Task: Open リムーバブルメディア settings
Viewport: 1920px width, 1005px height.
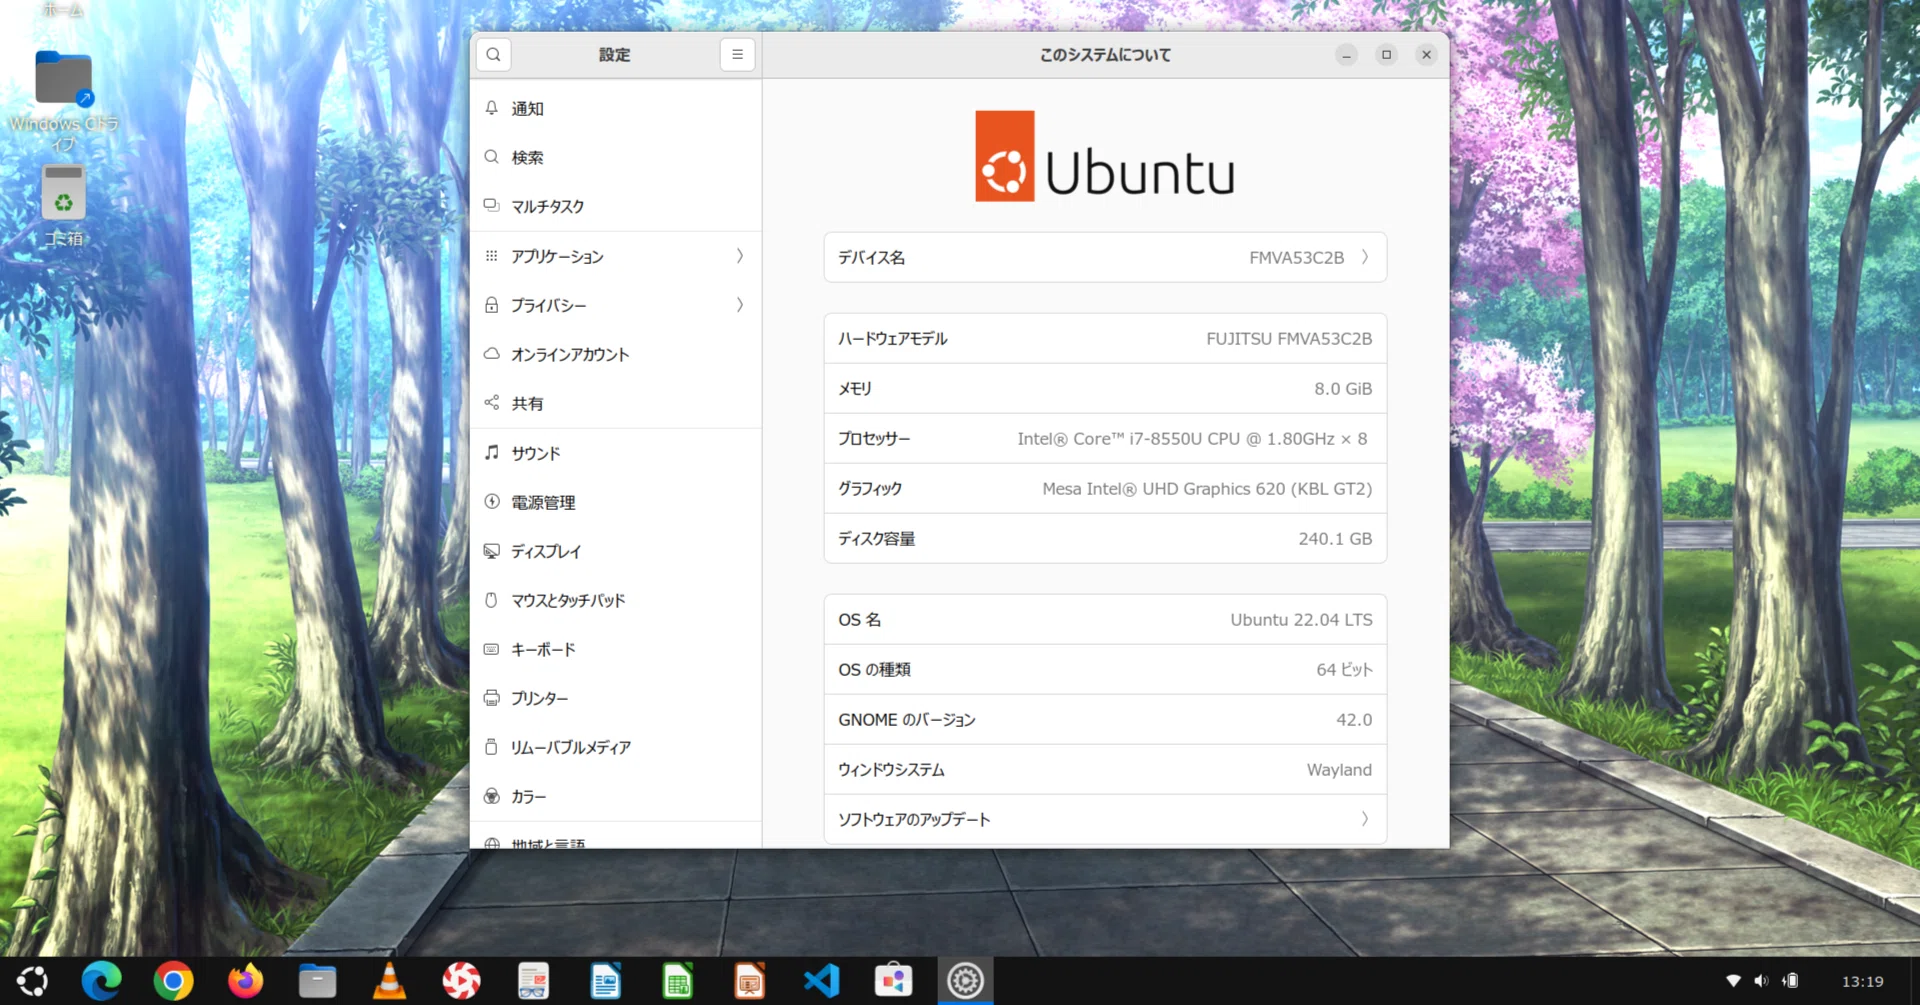Action: pyautogui.click(x=616, y=748)
